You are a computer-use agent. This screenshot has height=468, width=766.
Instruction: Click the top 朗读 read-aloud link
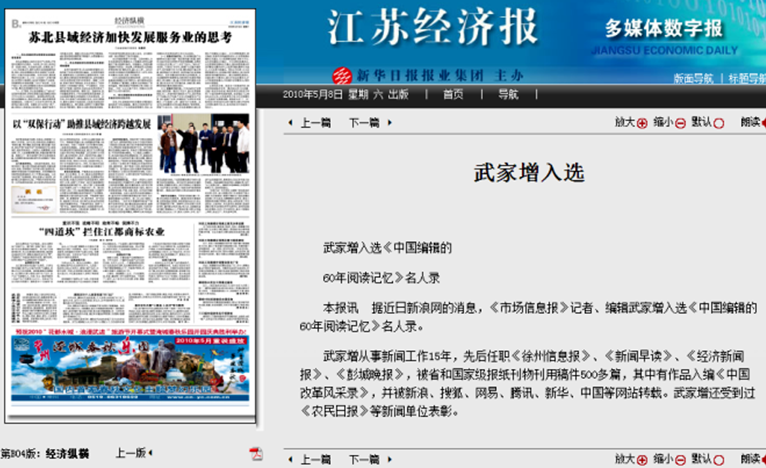751,122
